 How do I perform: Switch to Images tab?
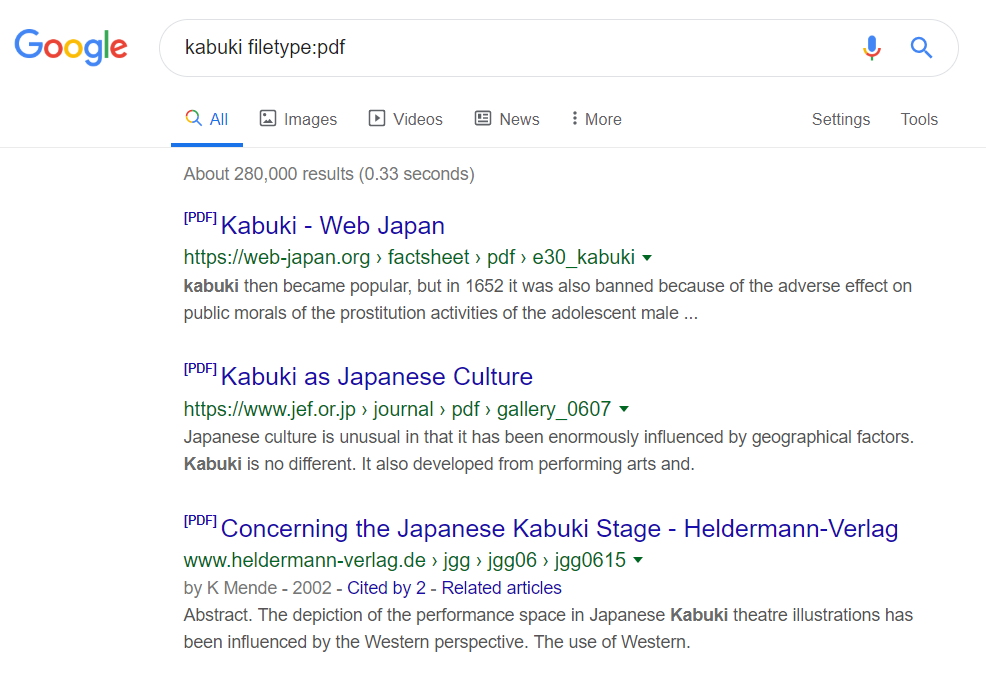299,119
